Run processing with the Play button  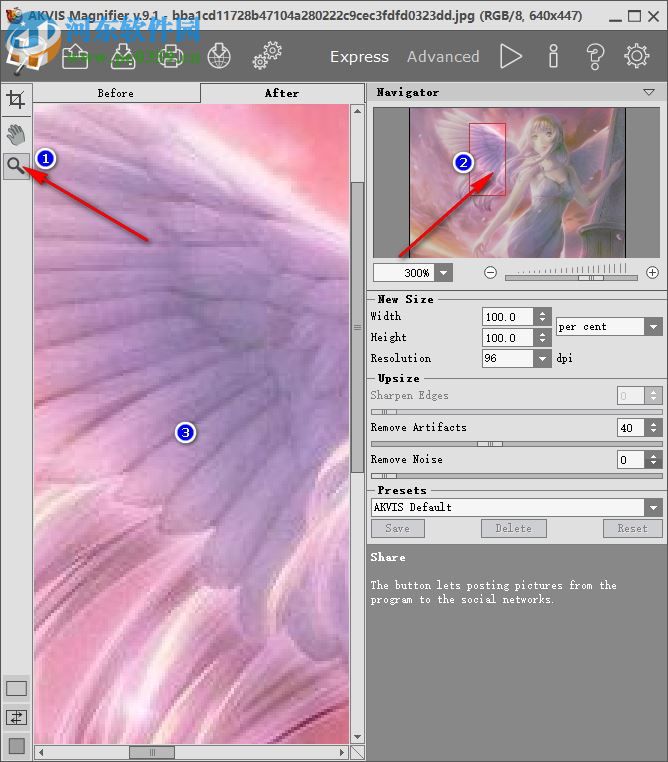pos(511,56)
